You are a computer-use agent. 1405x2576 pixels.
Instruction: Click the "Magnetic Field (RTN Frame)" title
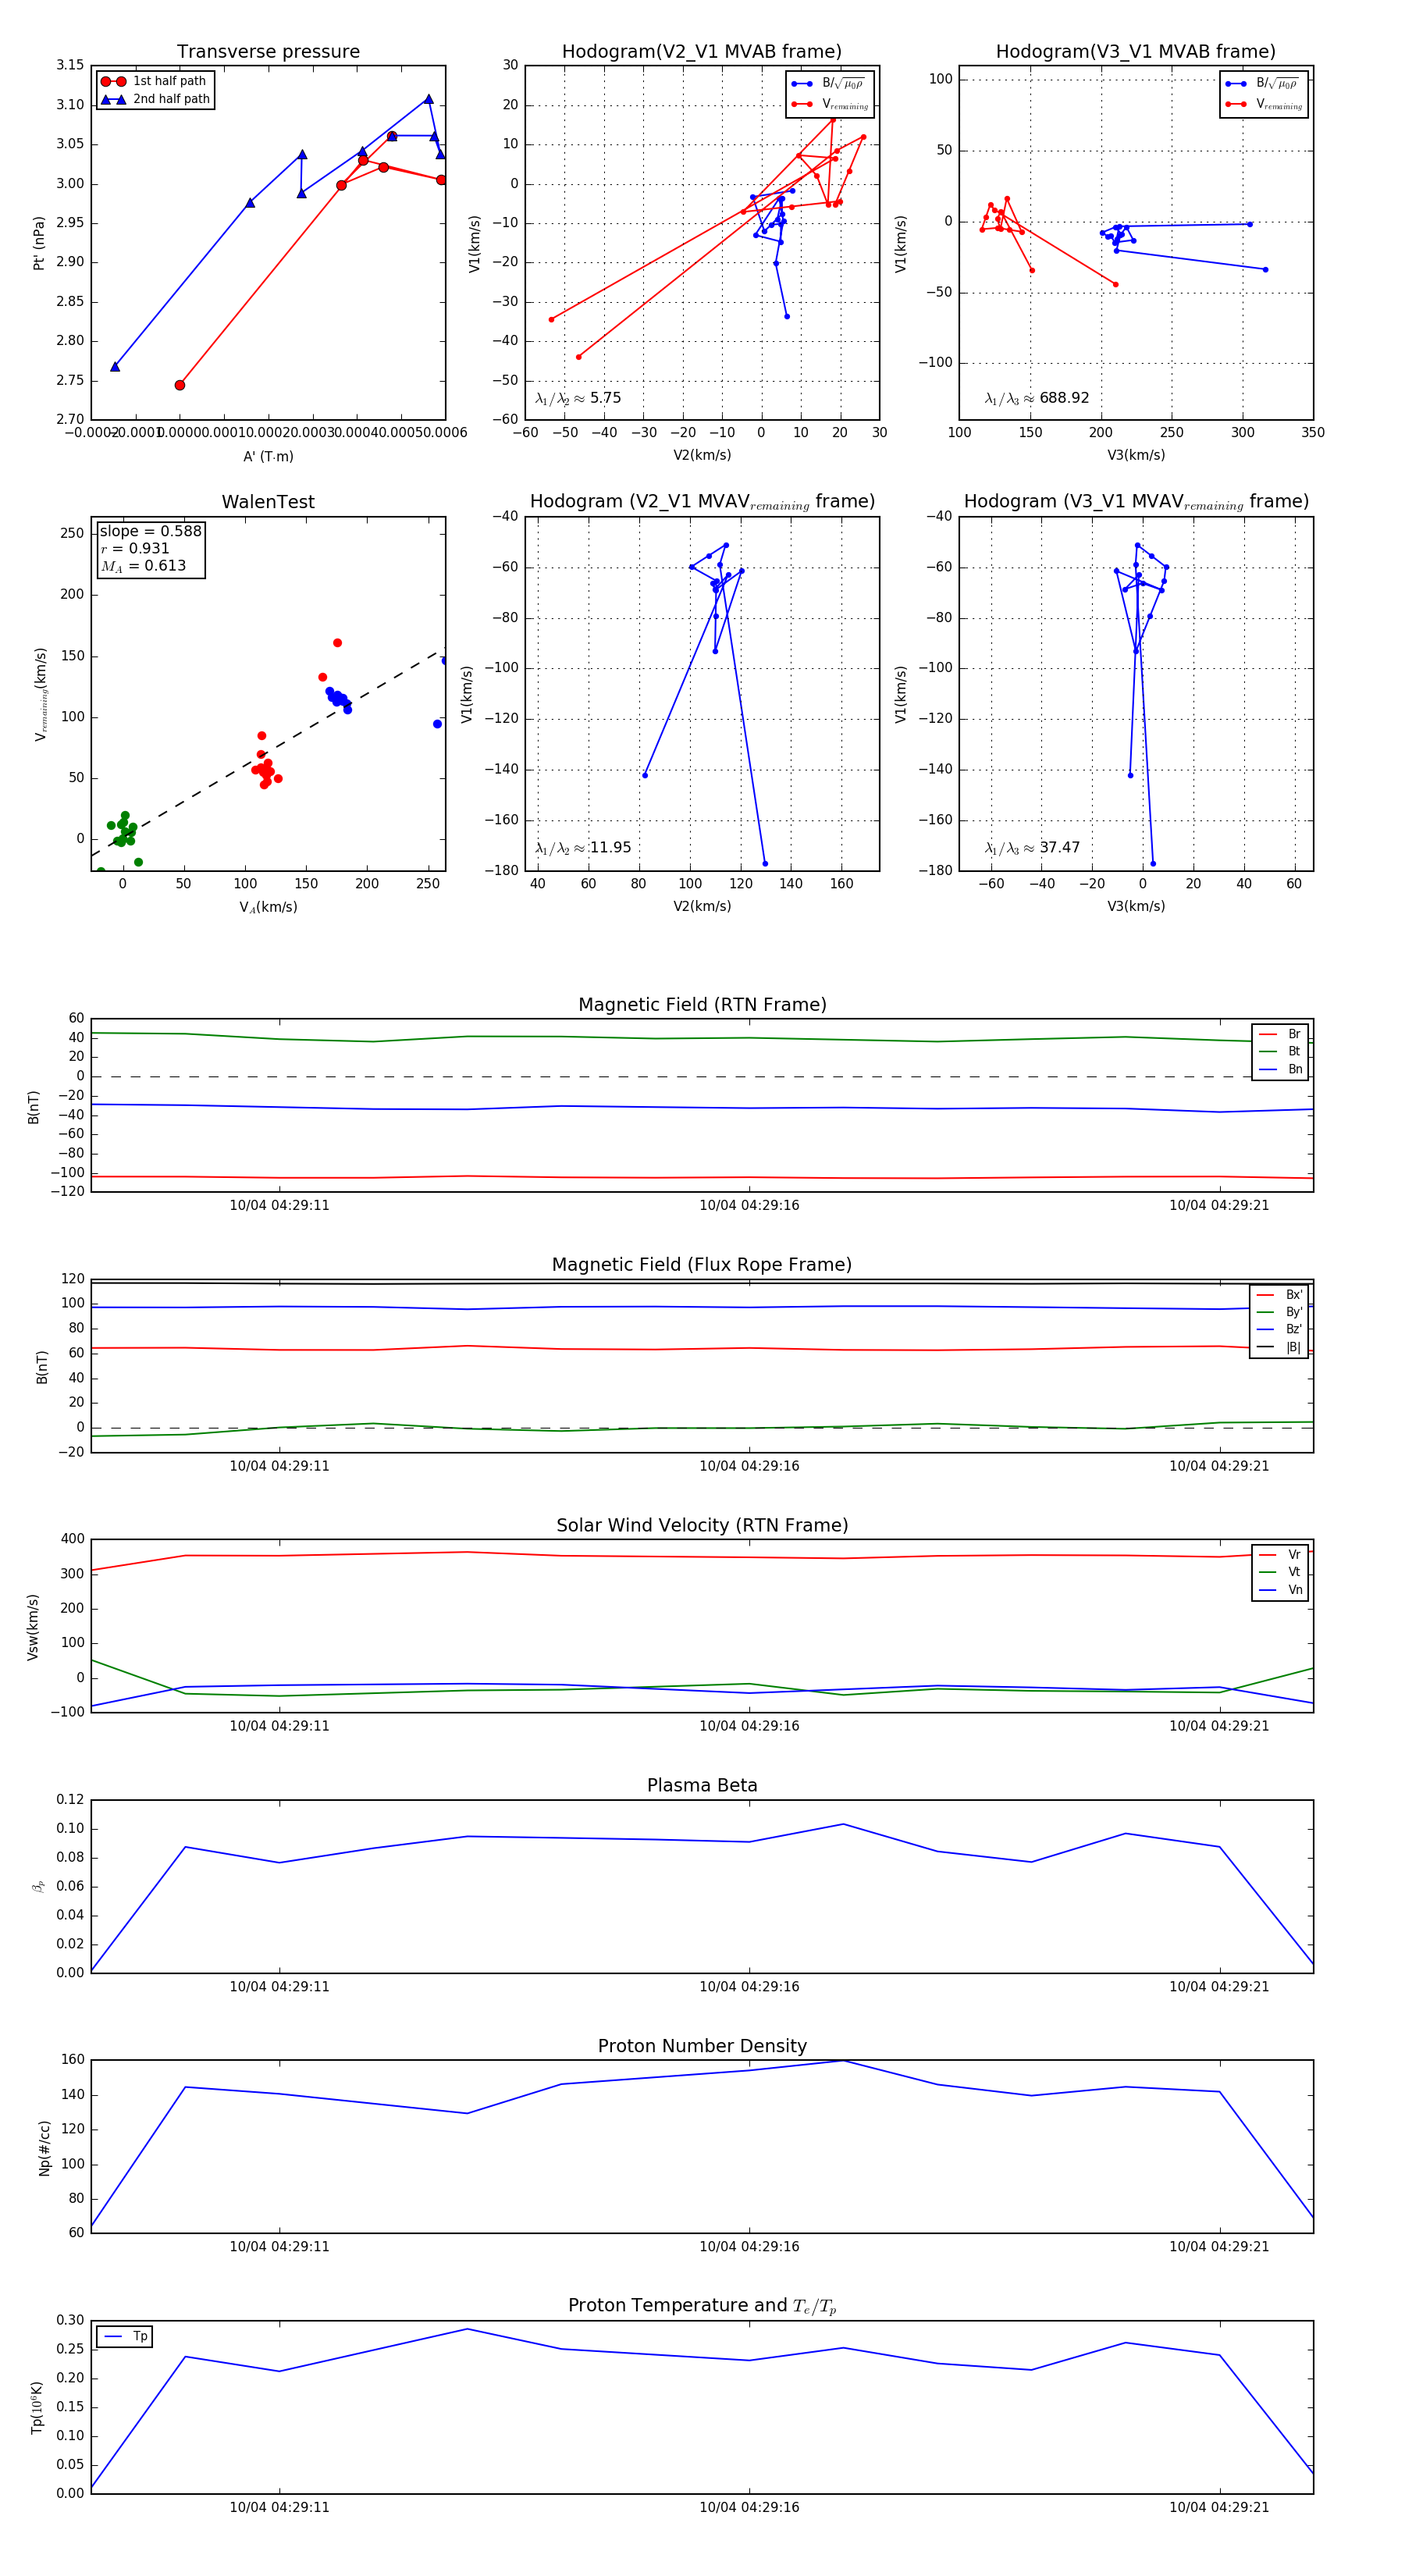tap(702, 1005)
